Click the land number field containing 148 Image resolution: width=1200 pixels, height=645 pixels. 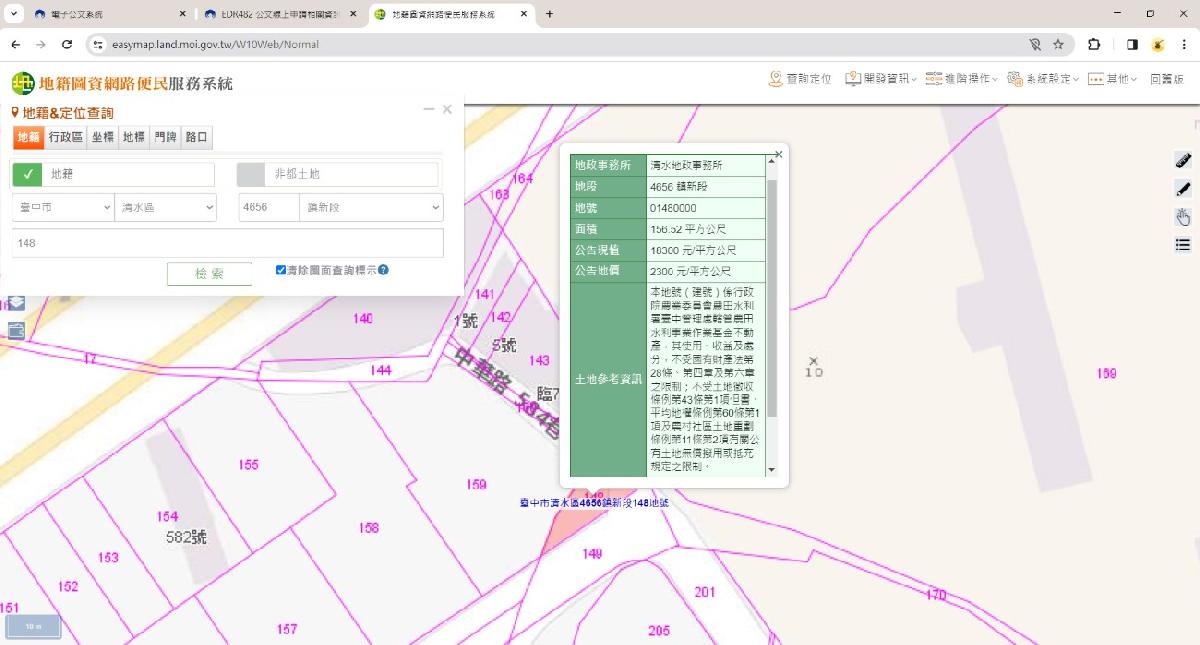pyautogui.click(x=227, y=243)
